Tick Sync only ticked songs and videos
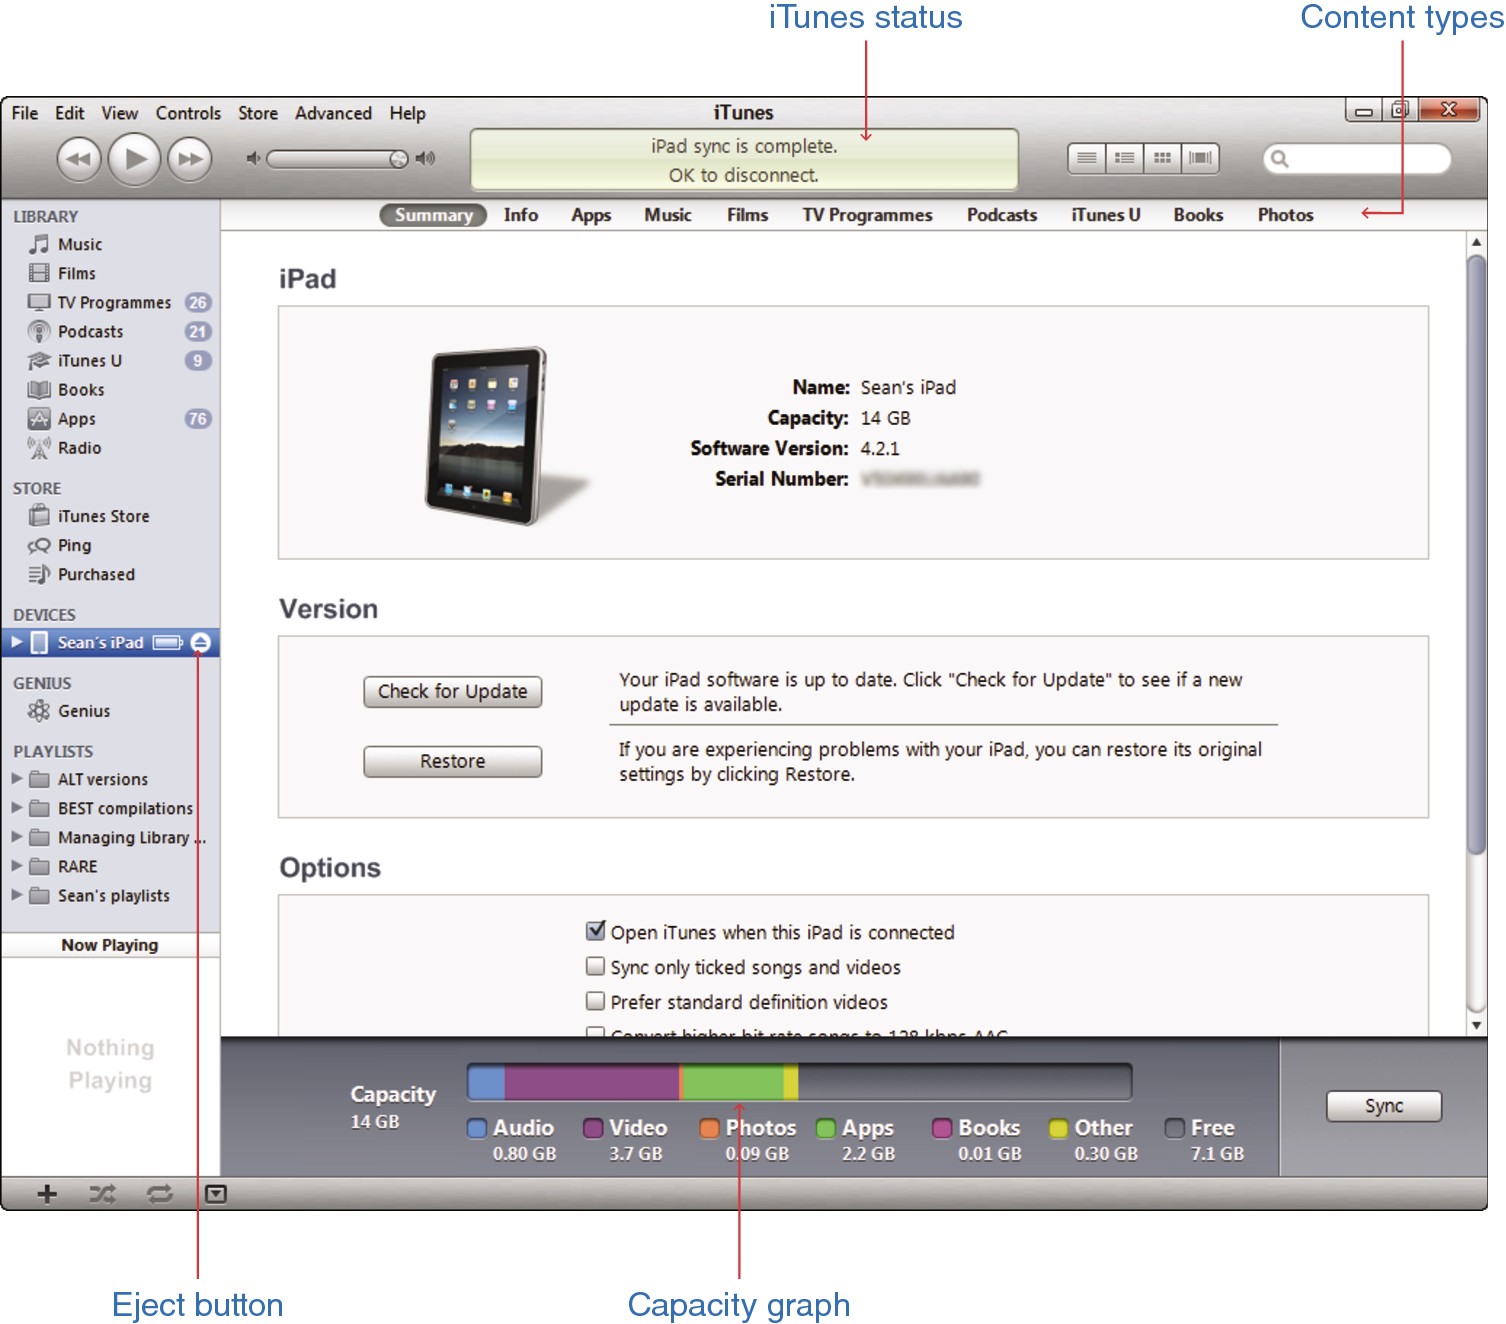 click(x=595, y=966)
